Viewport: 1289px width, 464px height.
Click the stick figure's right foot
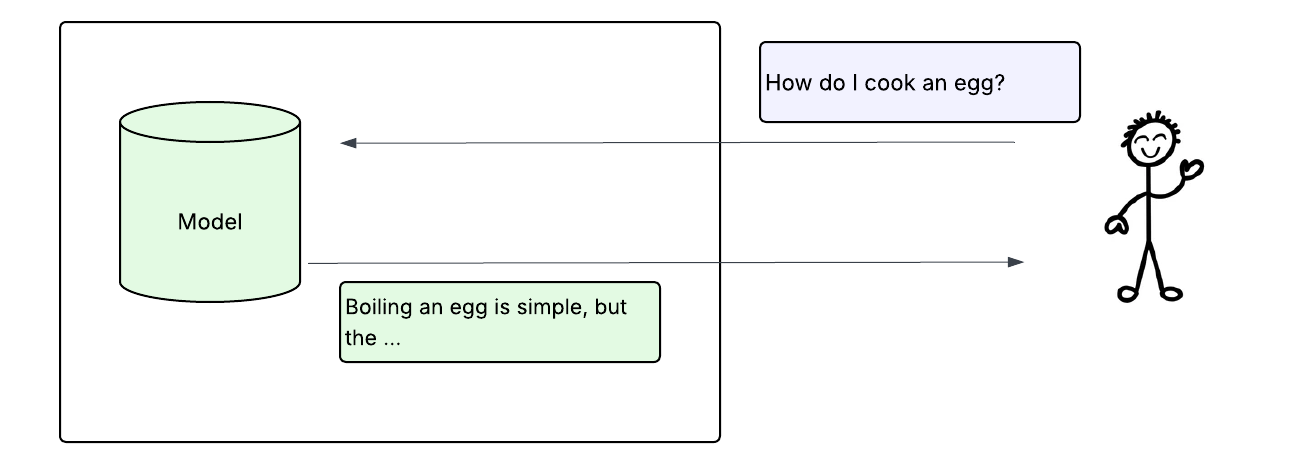[1171, 294]
